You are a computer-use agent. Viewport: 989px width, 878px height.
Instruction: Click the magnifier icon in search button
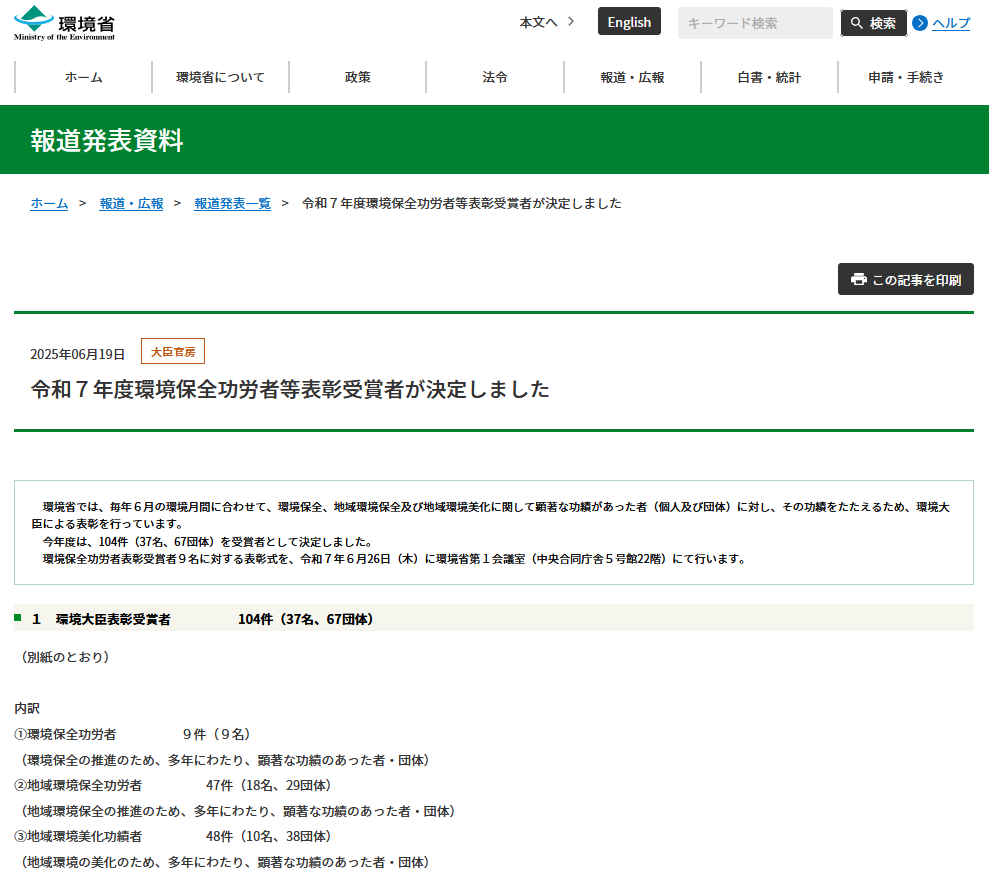pyautogui.click(x=857, y=23)
